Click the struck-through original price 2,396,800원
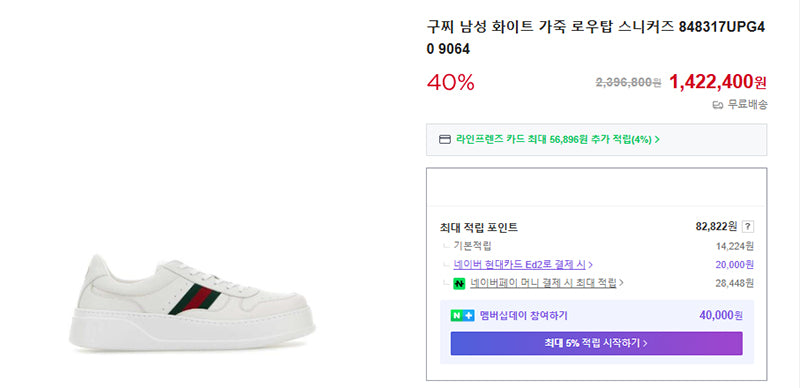This screenshot has width=800, height=388. point(629,82)
